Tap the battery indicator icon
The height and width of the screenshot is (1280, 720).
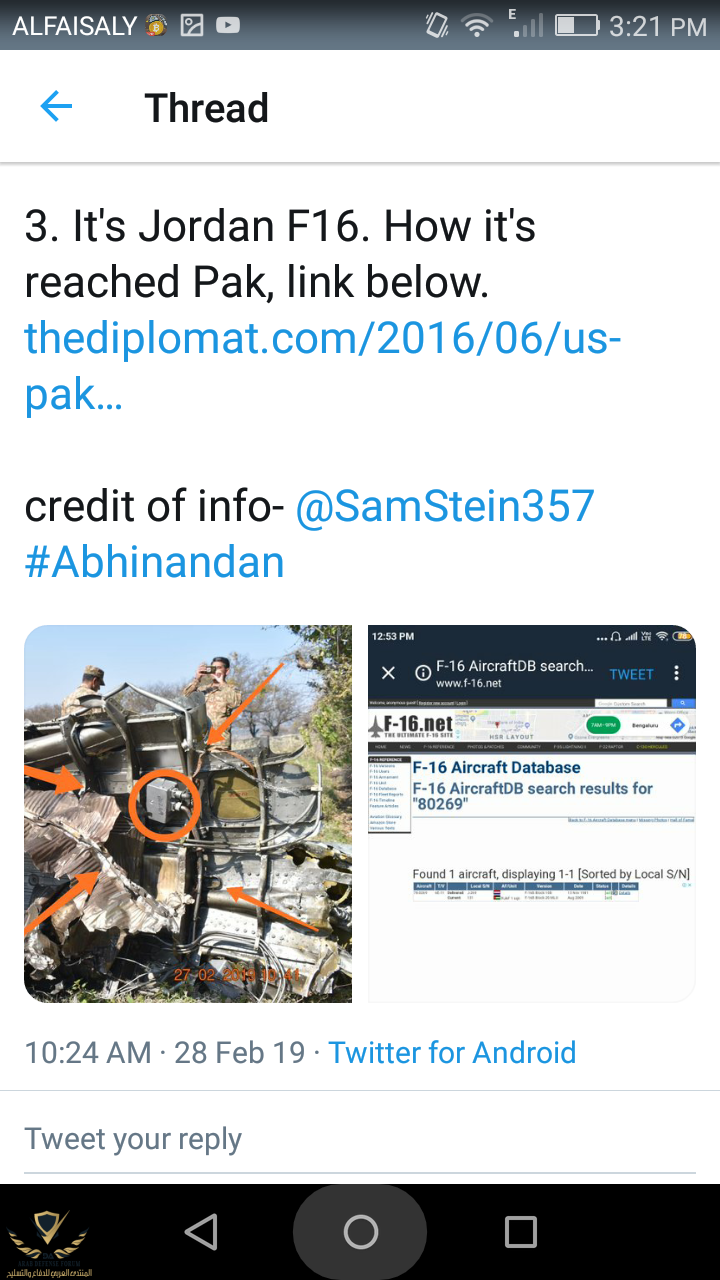[x=578, y=26]
